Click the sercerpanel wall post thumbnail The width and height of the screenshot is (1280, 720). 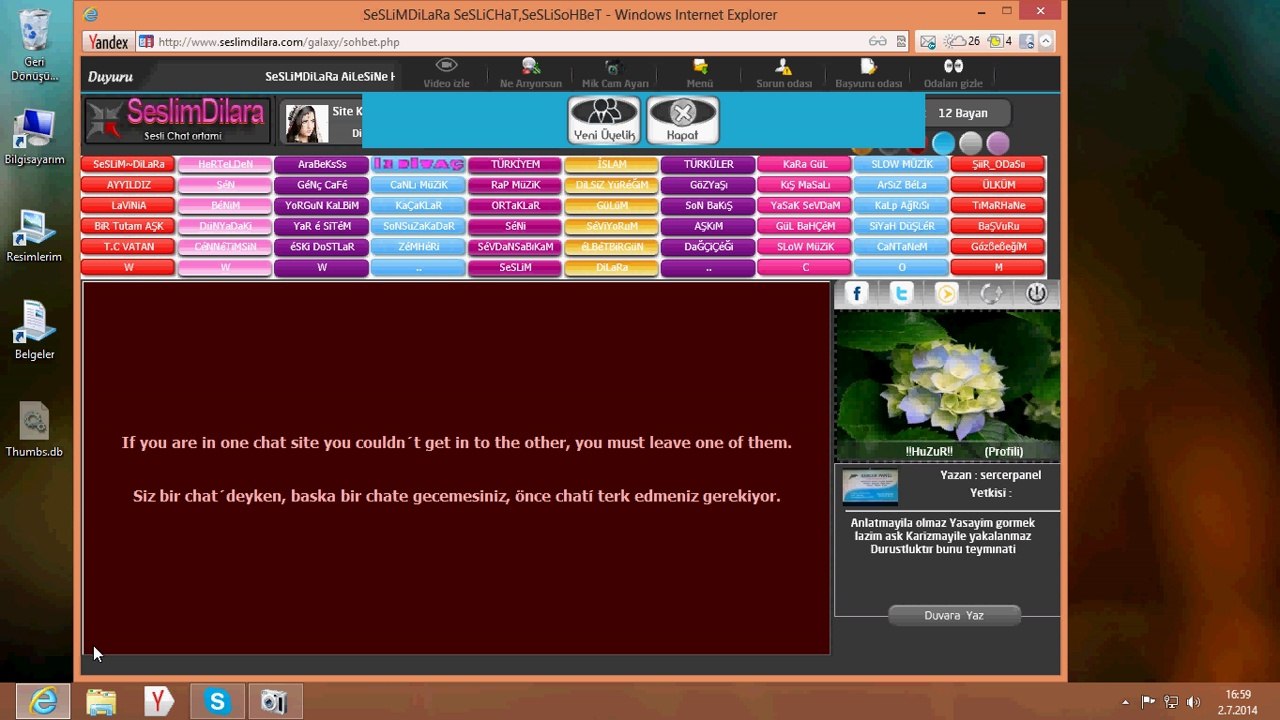(870, 487)
